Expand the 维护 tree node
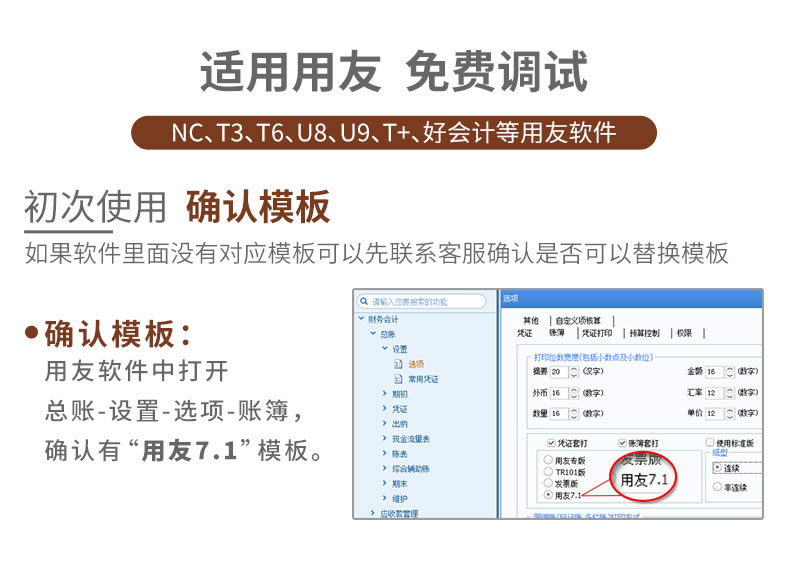Viewport: 790px width, 570px height. pos(385,498)
